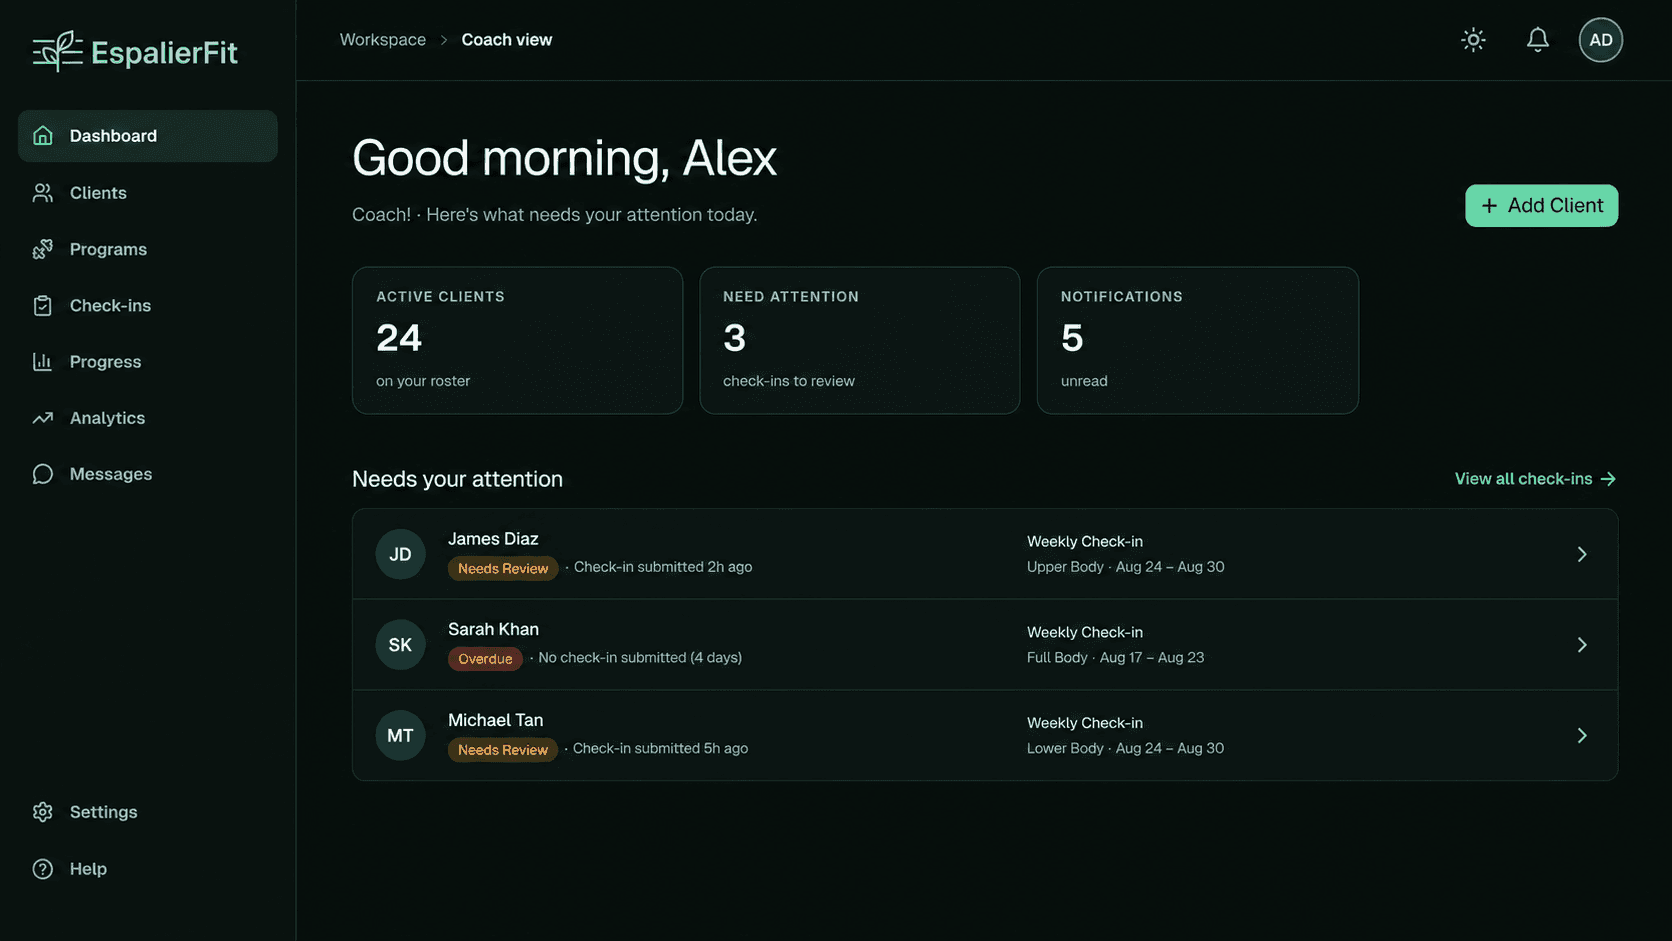
Task: Click the Programs dumbbell icon
Action: (42, 249)
